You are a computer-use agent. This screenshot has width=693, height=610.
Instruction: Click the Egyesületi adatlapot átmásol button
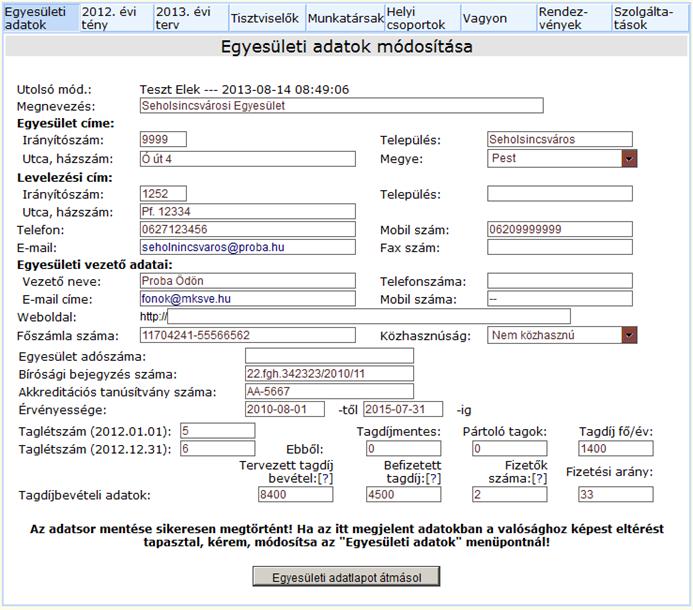click(346, 577)
